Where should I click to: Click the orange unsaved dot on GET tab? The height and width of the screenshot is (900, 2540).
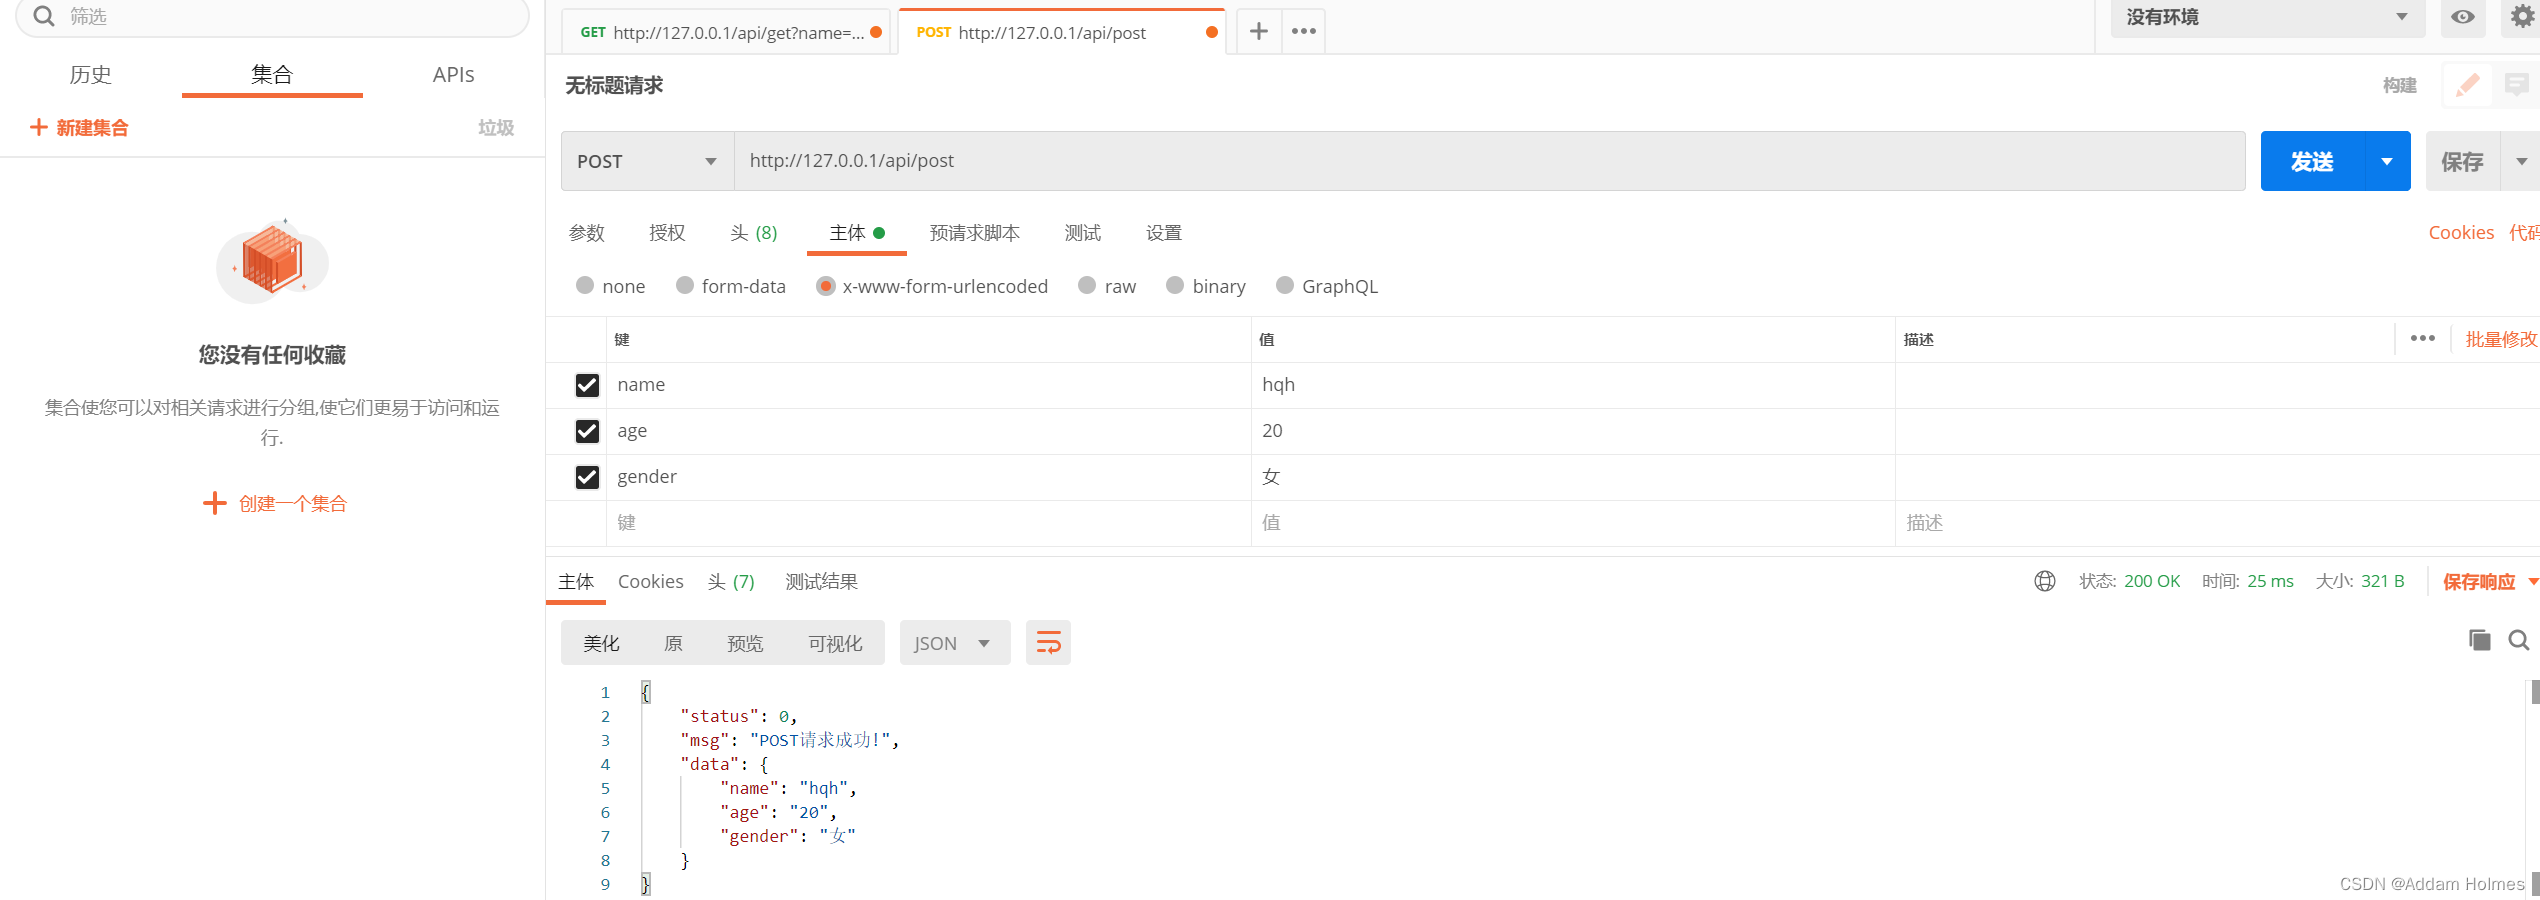tap(876, 32)
